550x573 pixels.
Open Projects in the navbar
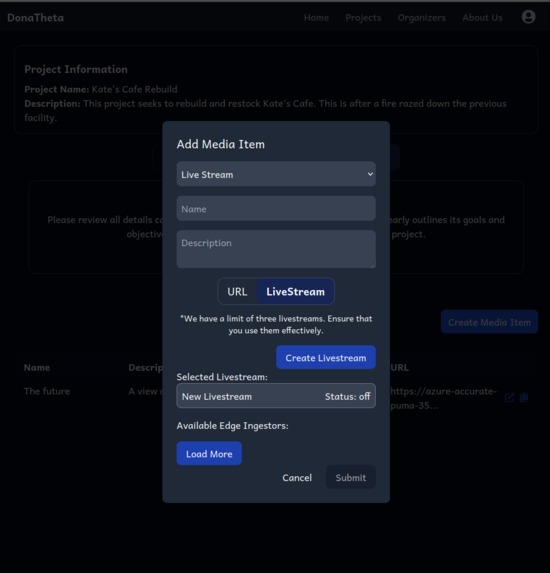363,18
